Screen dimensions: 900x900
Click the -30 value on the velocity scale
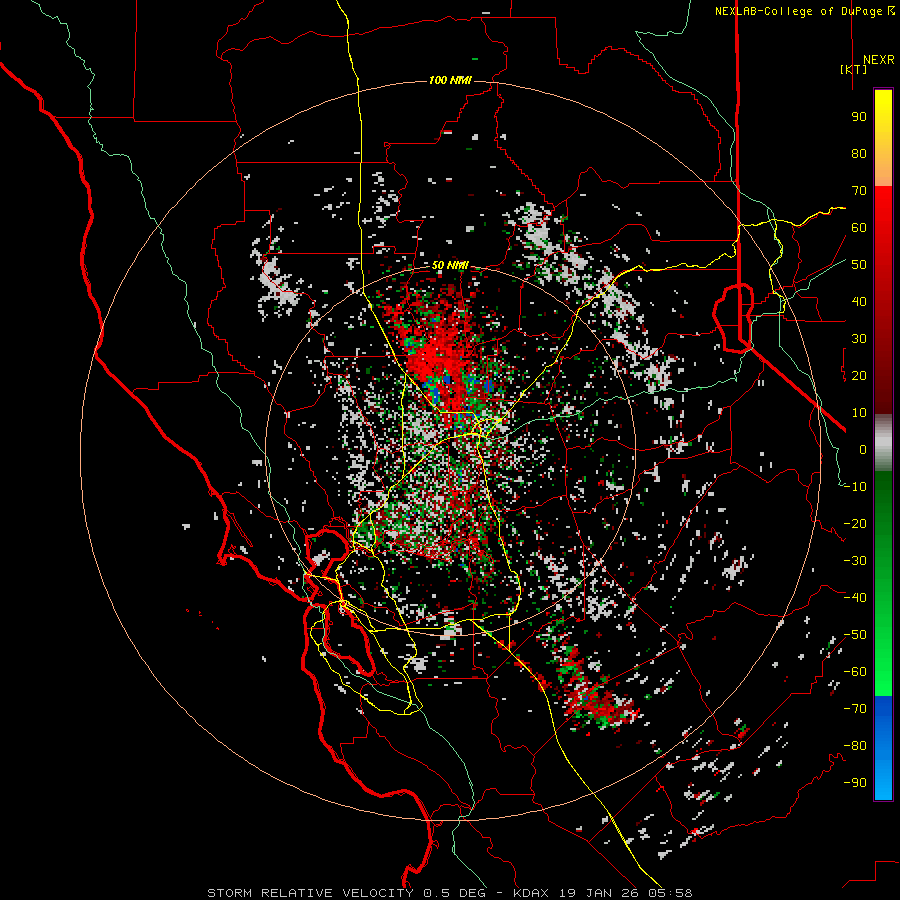pos(855,561)
